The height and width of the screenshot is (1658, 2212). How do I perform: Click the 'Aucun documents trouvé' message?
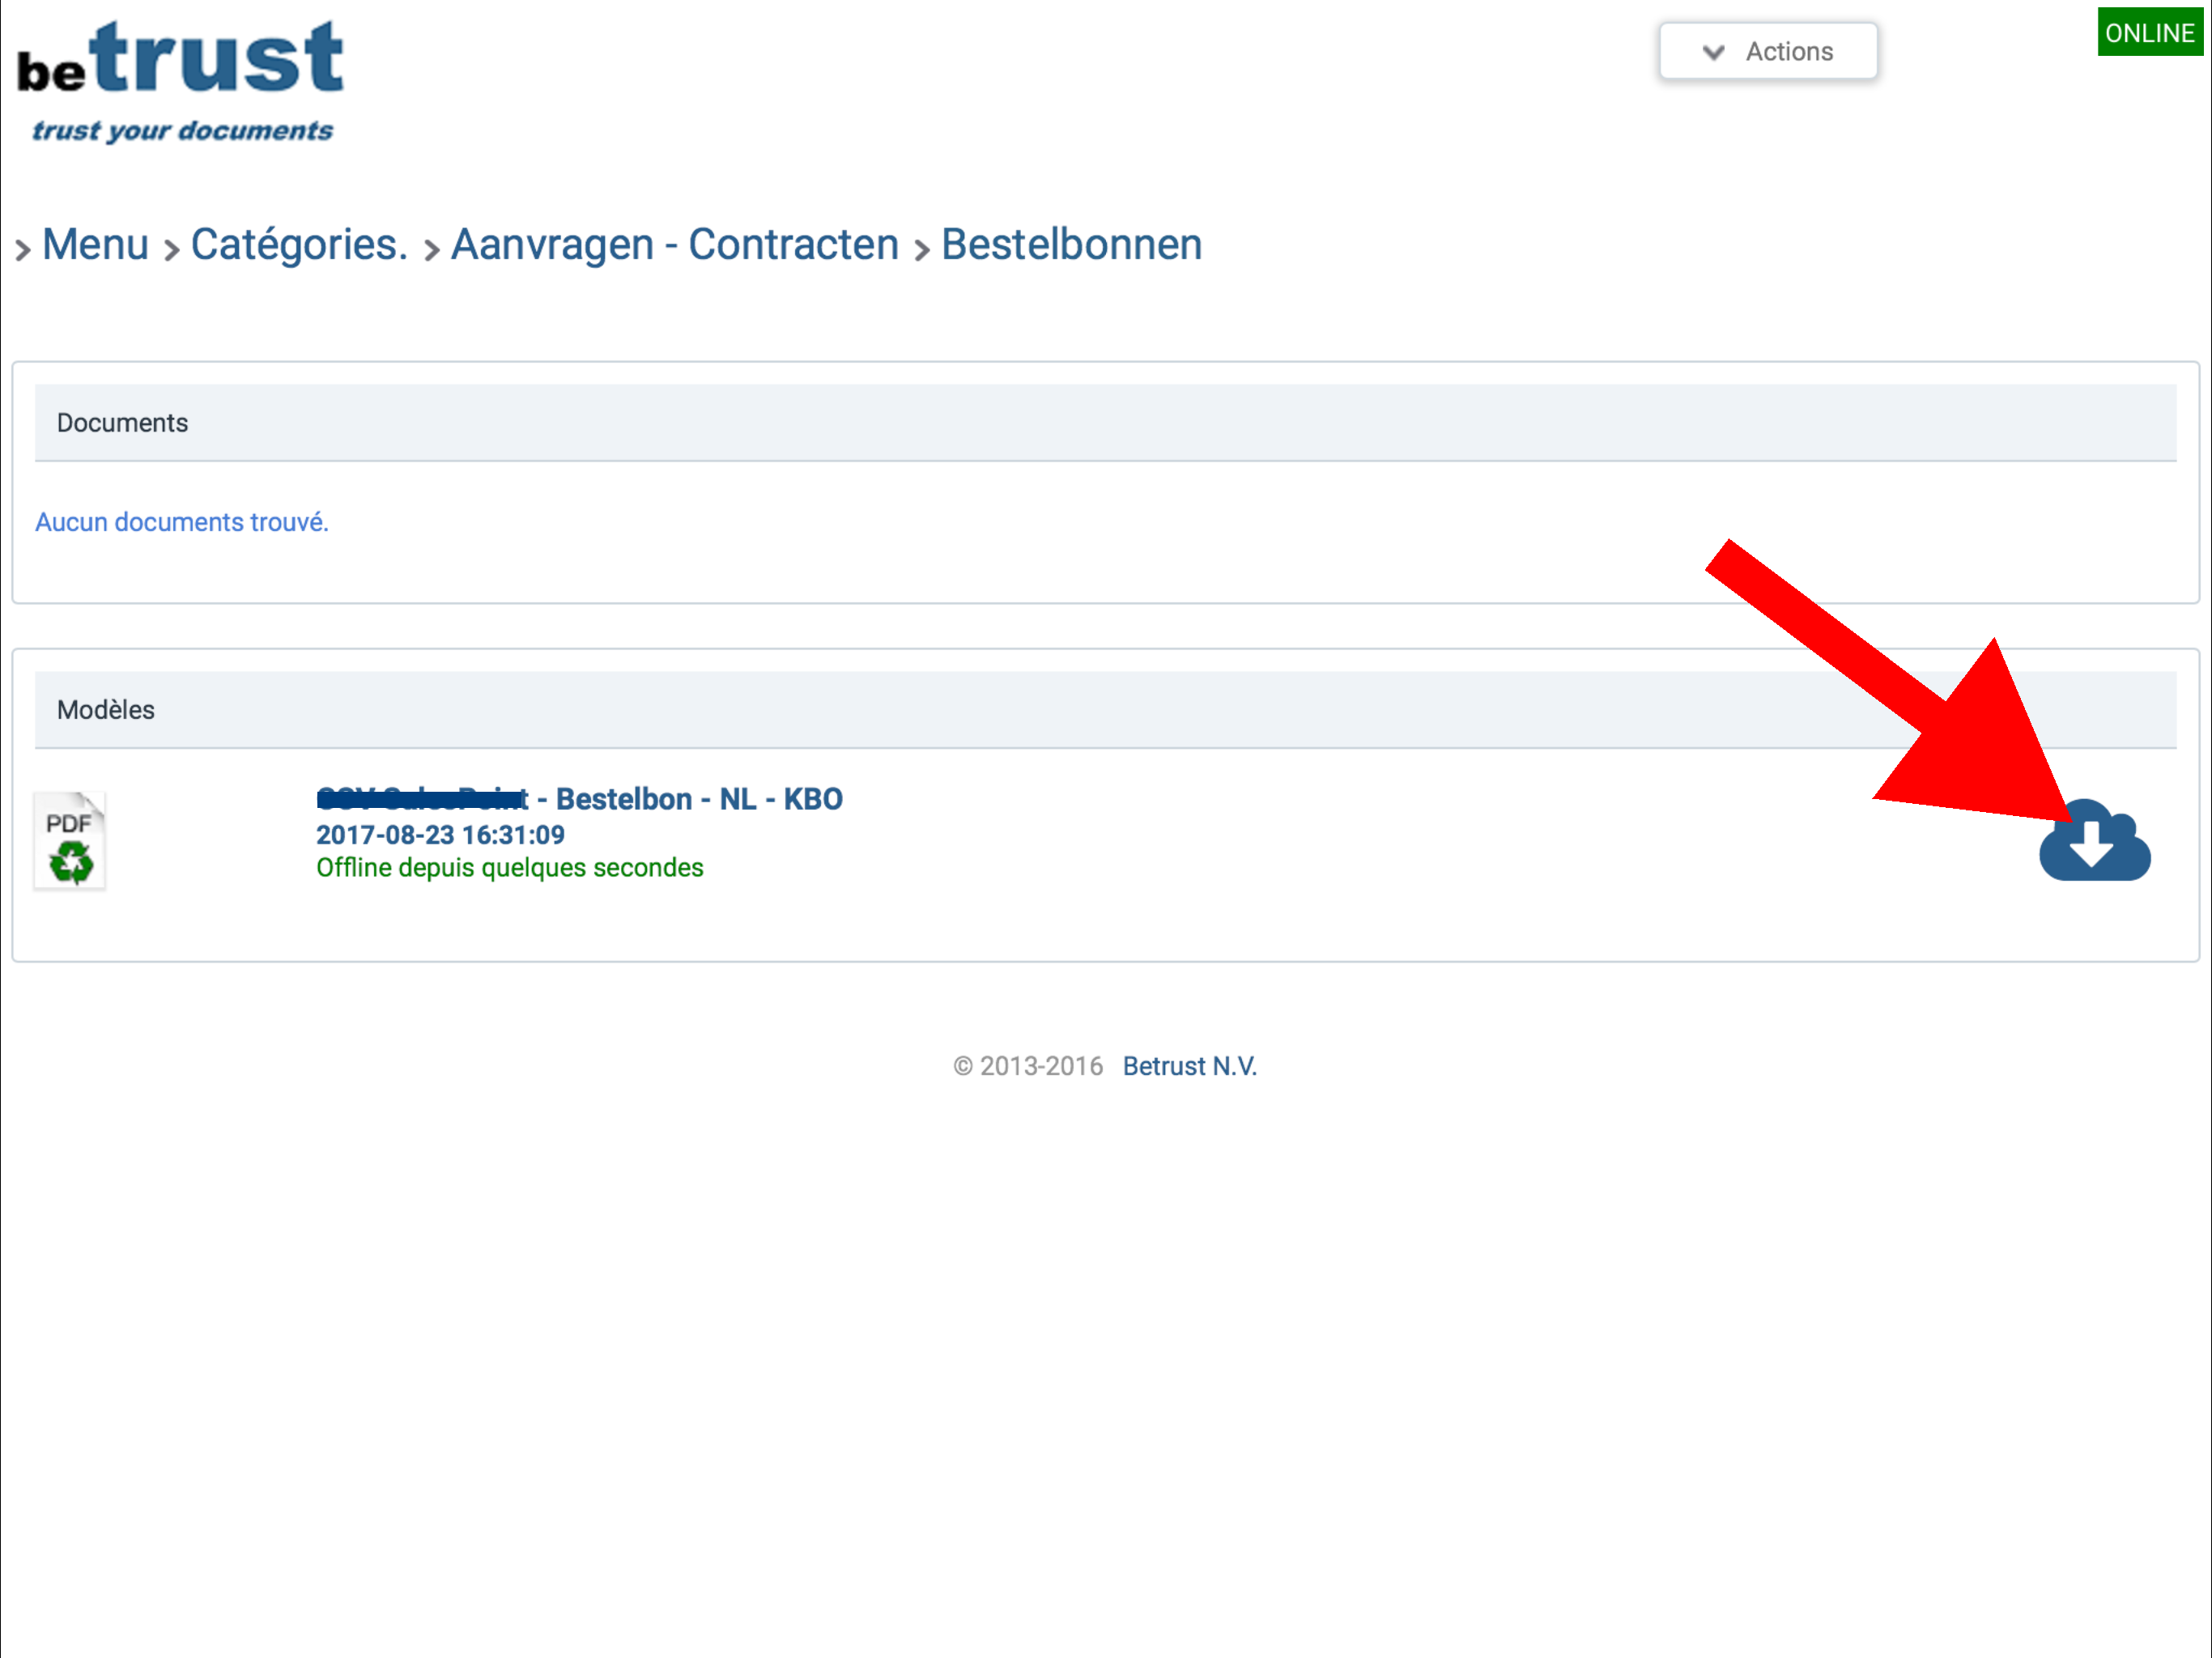tap(182, 522)
